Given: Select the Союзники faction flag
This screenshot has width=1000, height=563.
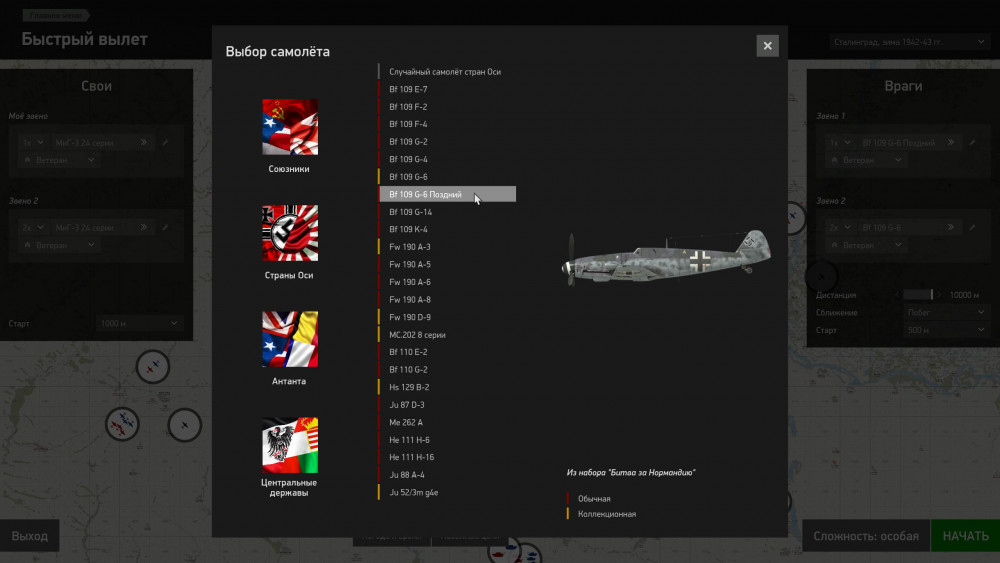Looking at the screenshot, I should click(x=290, y=127).
